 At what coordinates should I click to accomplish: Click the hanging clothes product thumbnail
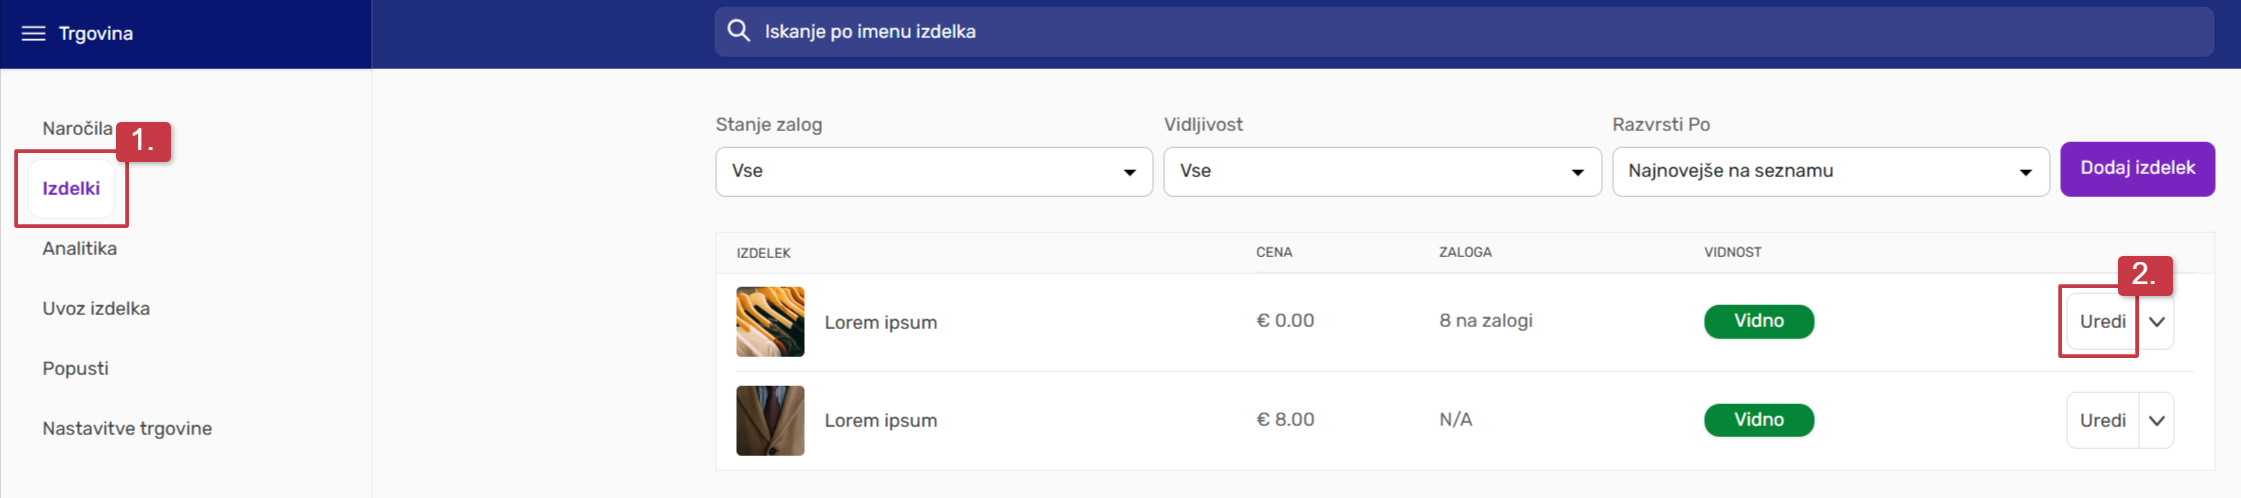770,322
